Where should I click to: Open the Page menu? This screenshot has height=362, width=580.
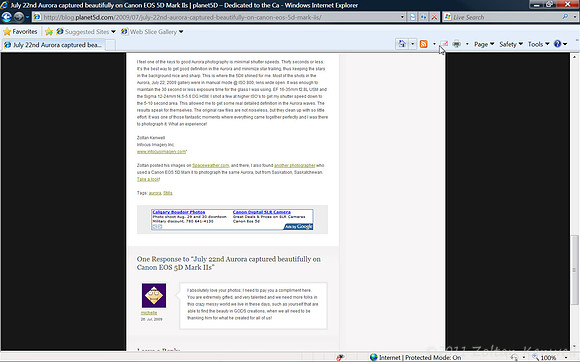coord(484,44)
